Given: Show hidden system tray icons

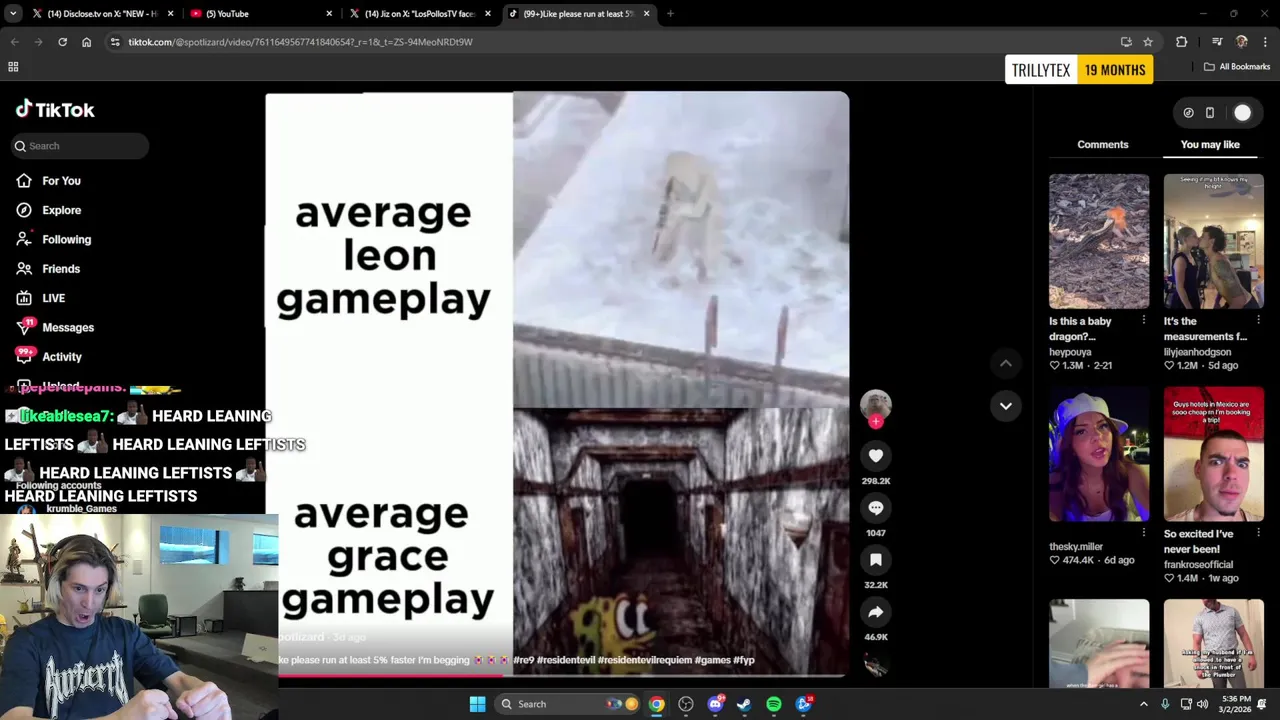Looking at the screenshot, I should [1143, 704].
